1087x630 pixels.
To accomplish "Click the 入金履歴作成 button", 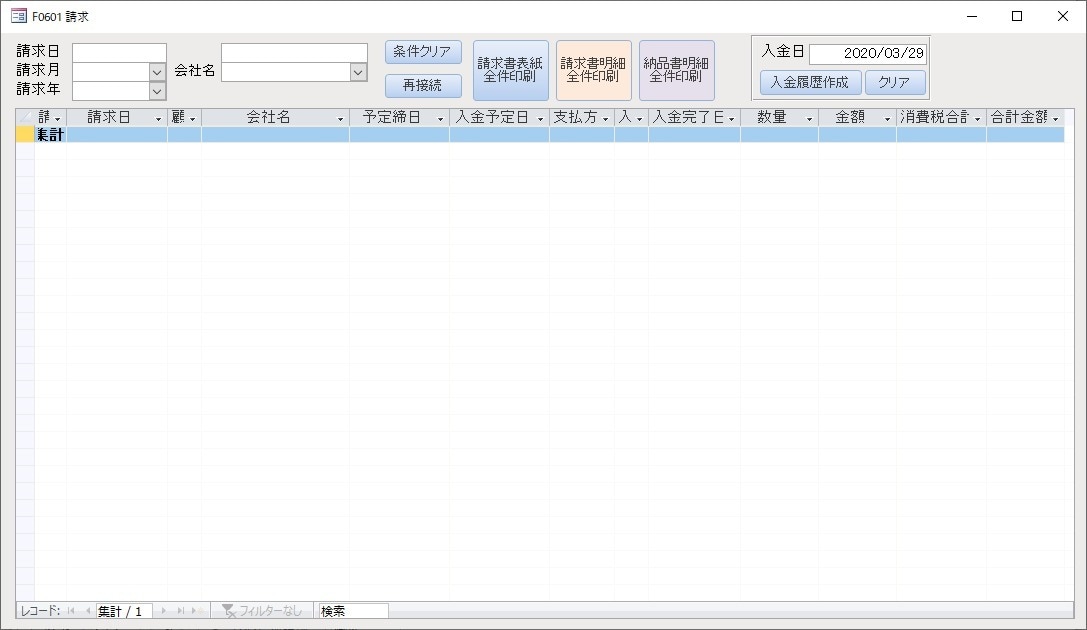I will pyautogui.click(x=810, y=82).
